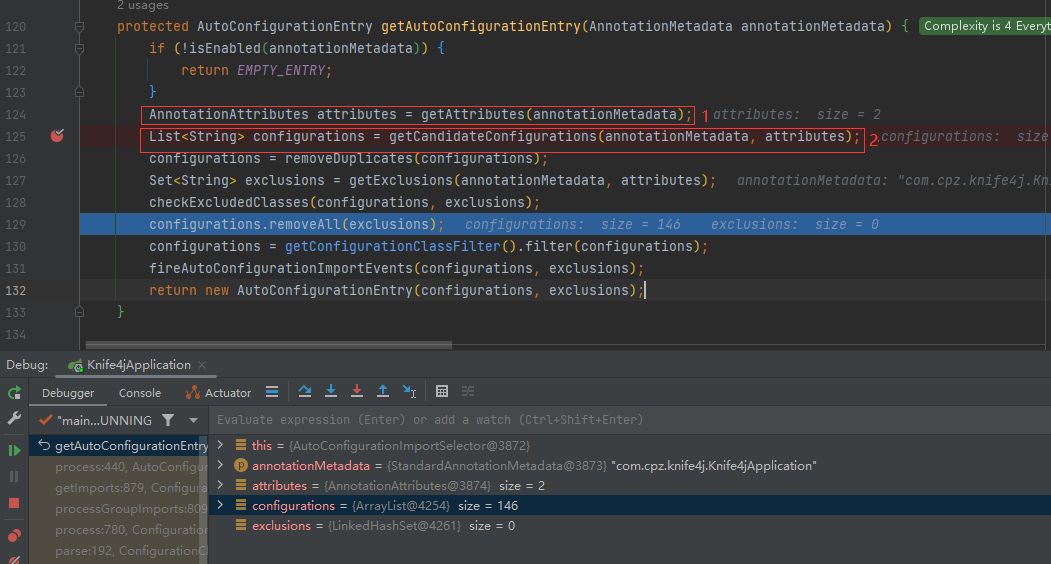Select the processGroupImports:809 stack frame
The image size is (1051, 564).
click(119, 509)
